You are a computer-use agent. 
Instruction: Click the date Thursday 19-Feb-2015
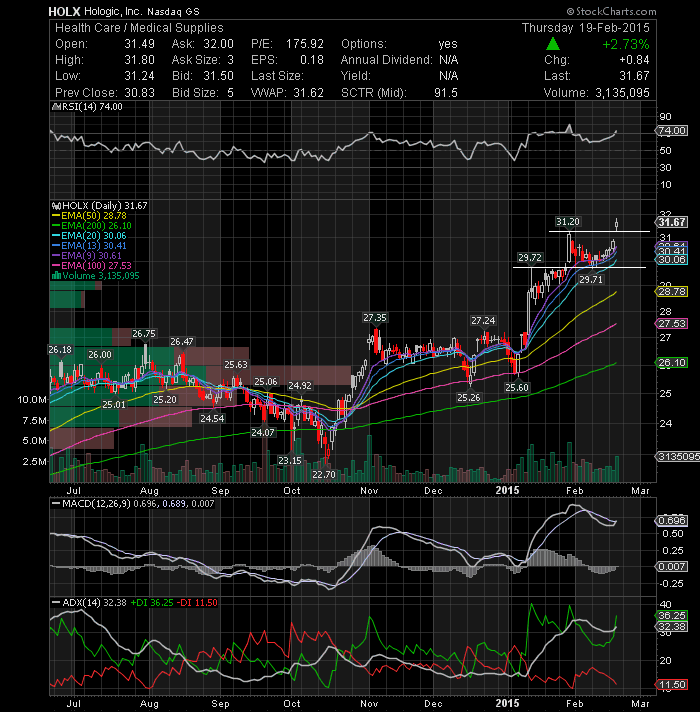point(586,28)
